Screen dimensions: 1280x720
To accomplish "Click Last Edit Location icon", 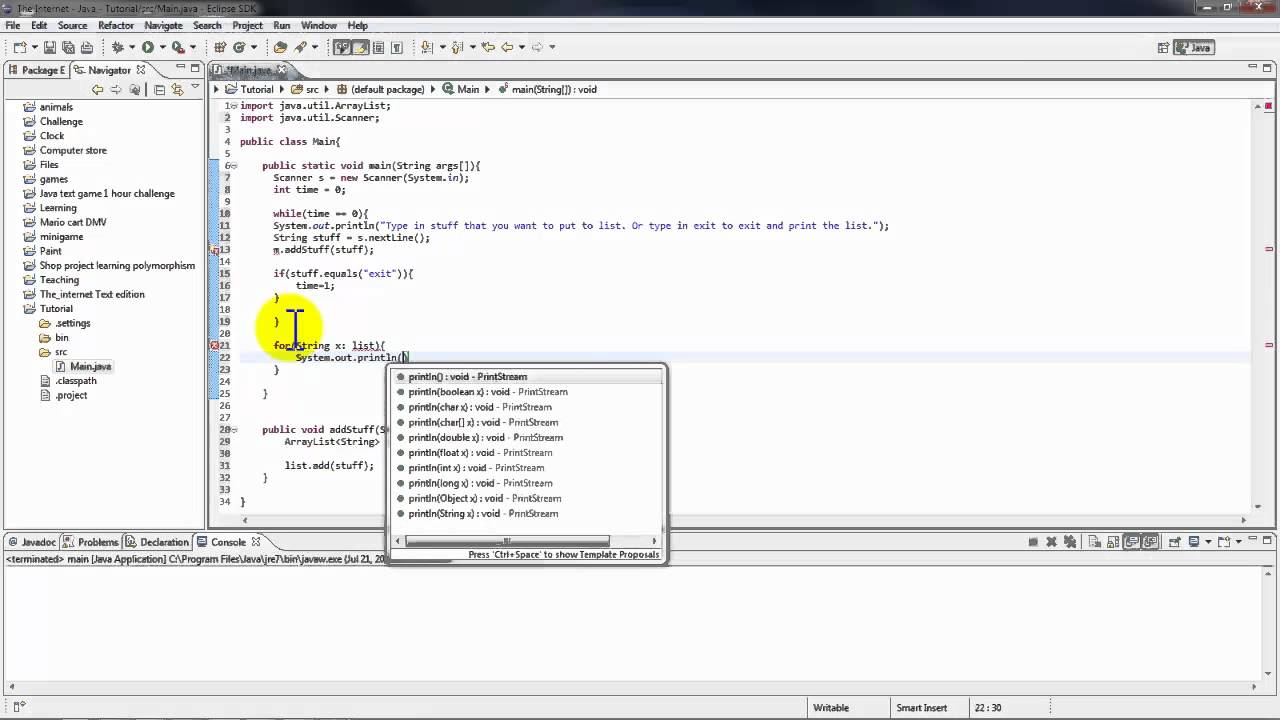I will coord(488,47).
